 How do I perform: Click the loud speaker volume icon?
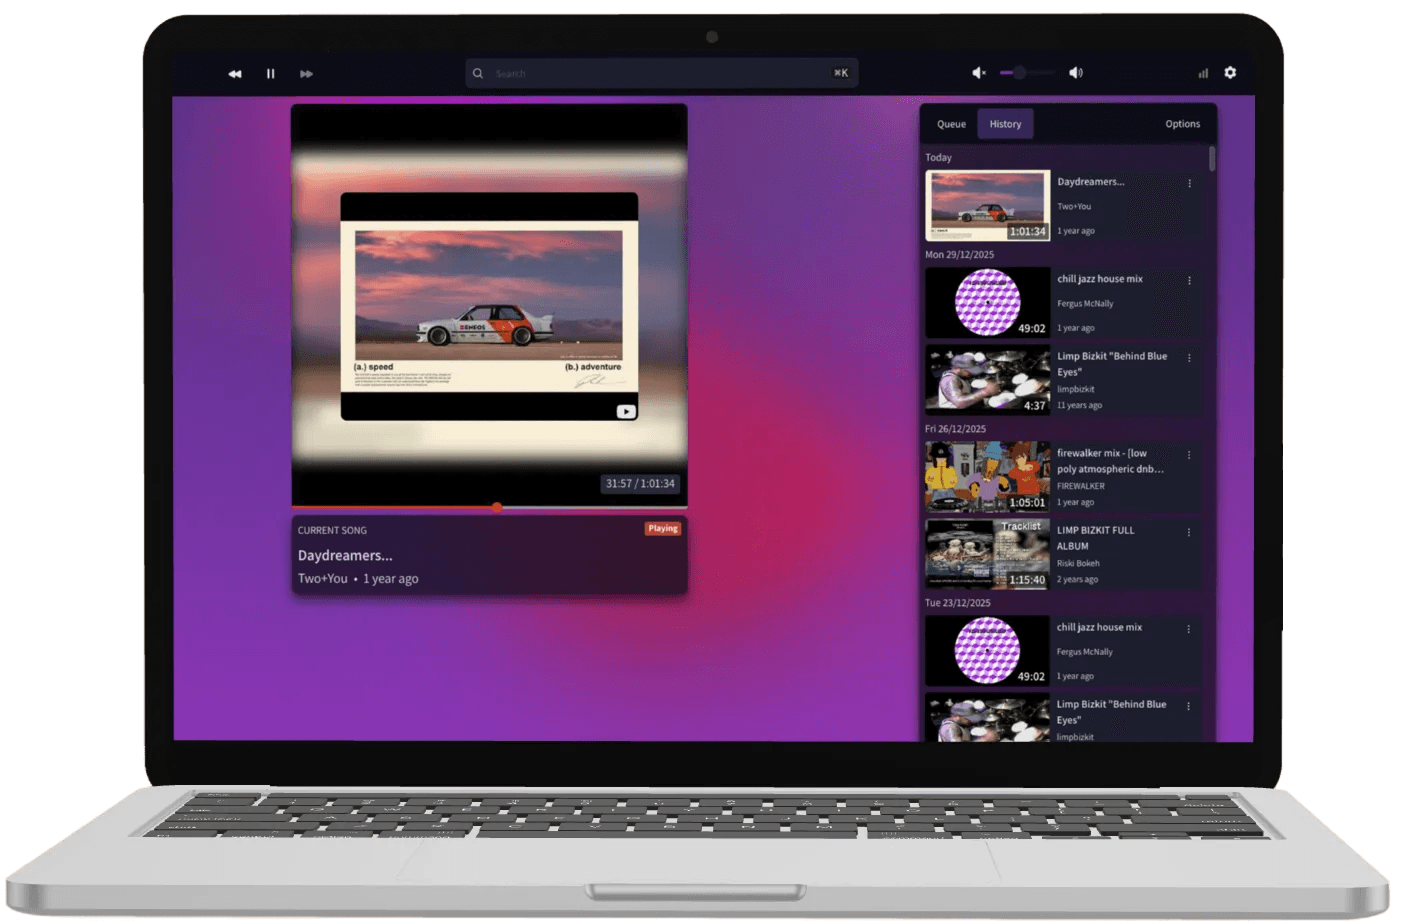pos(1076,73)
